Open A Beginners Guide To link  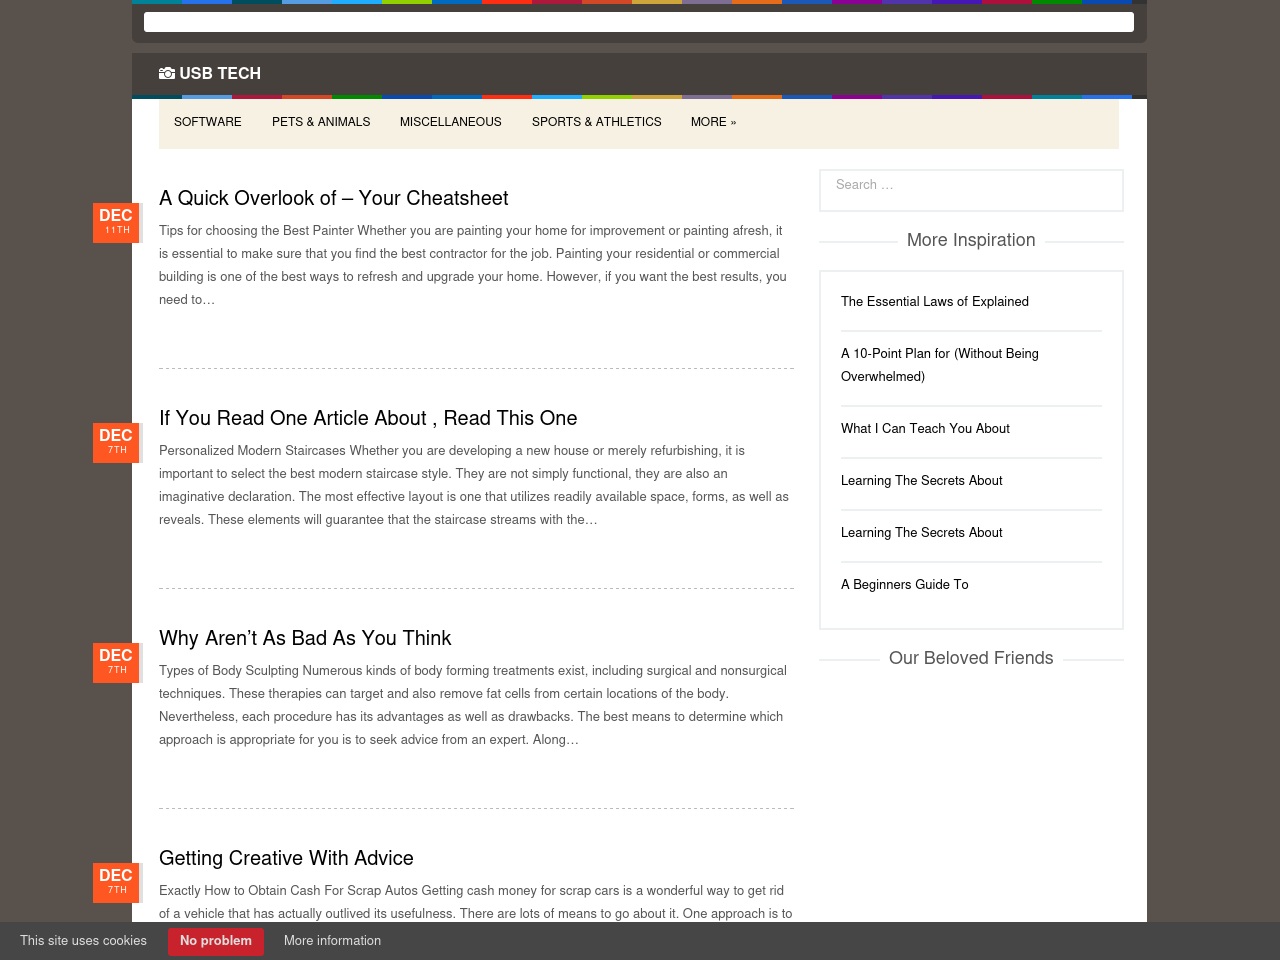point(905,584)
